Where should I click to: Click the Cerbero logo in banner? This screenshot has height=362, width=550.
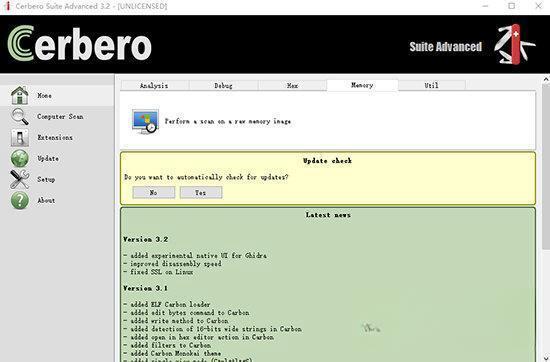[80, 44]
